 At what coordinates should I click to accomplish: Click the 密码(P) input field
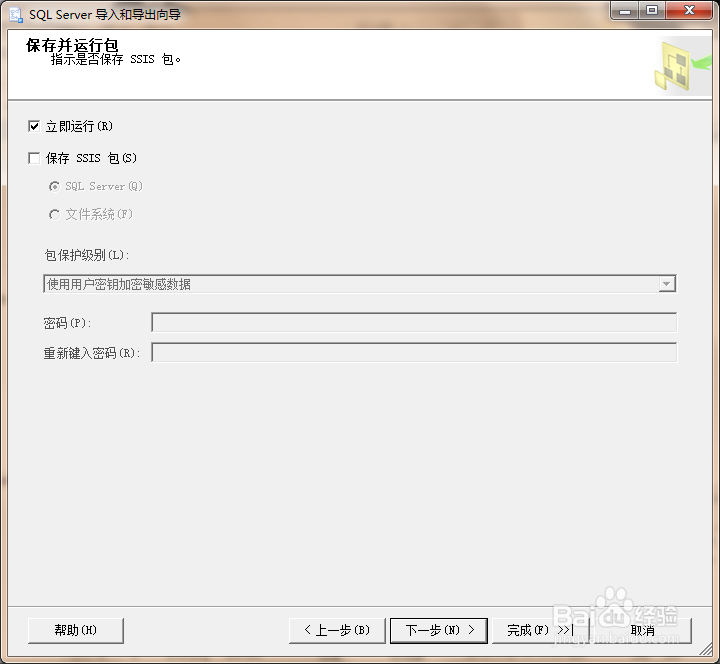click(x=414, y=322)
